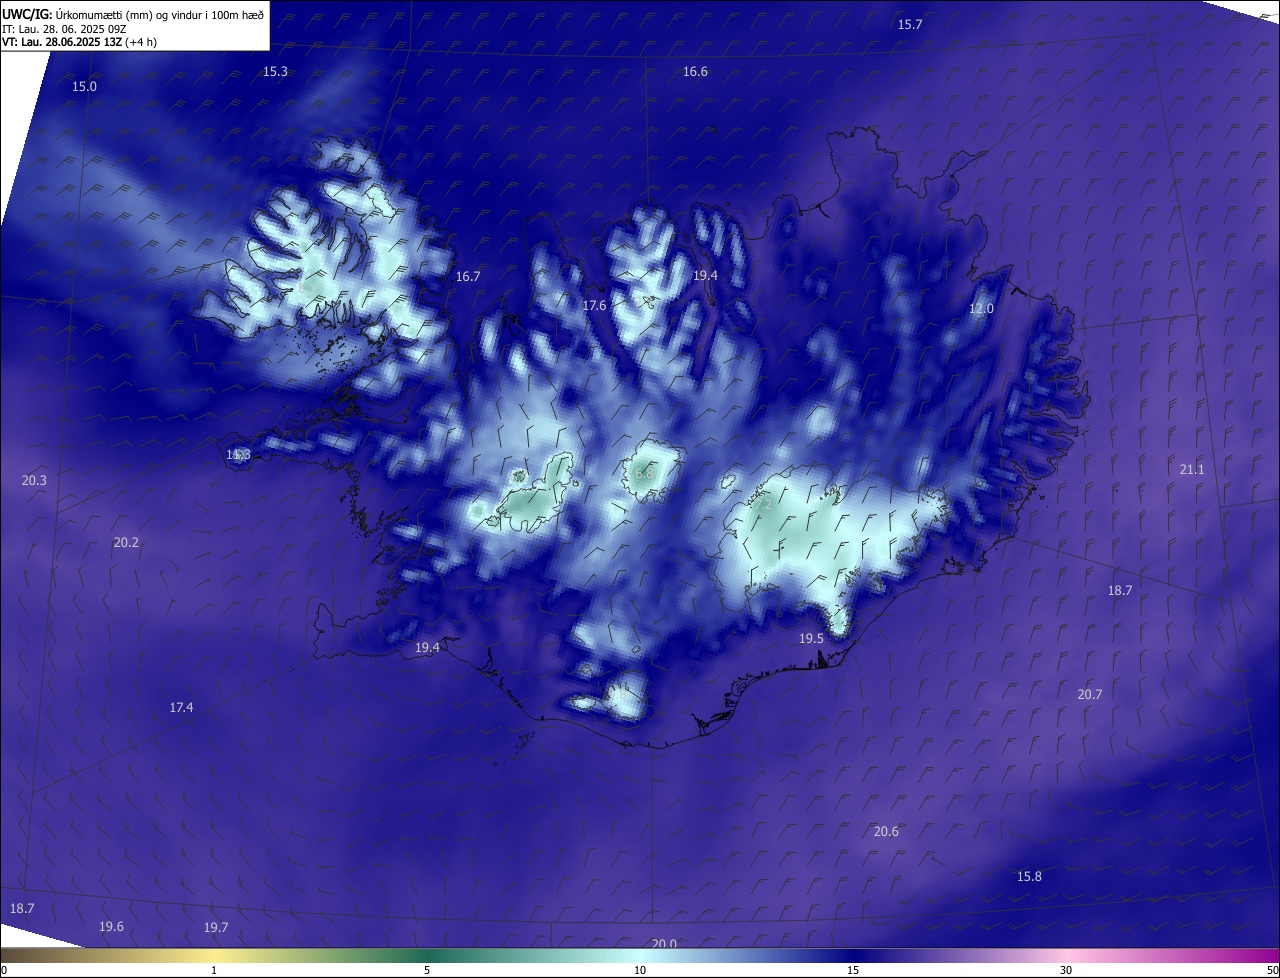This screenshot has height=978, width=1280.
Task: Select the 16.7 value label on the map
Action: click(468, 277)
